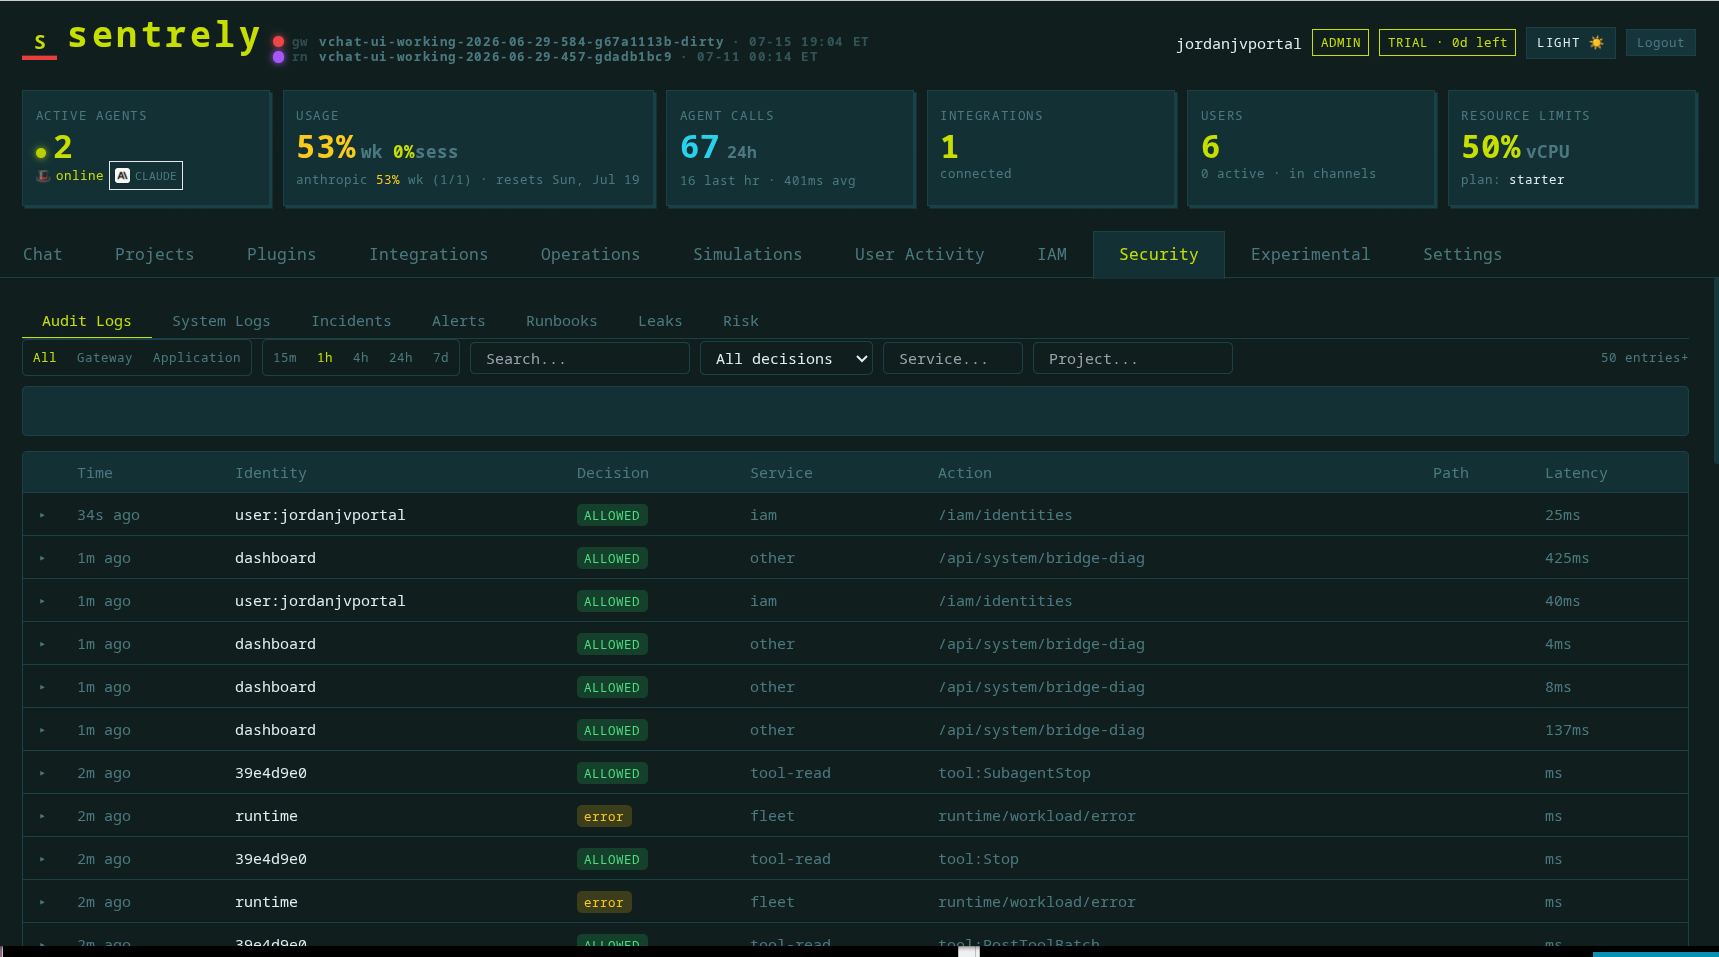The height and width of the screenshot is (957, 1719).
Task: Click the 50 entries+ count
Action: pyautogui.click(x=1644, y=358)
